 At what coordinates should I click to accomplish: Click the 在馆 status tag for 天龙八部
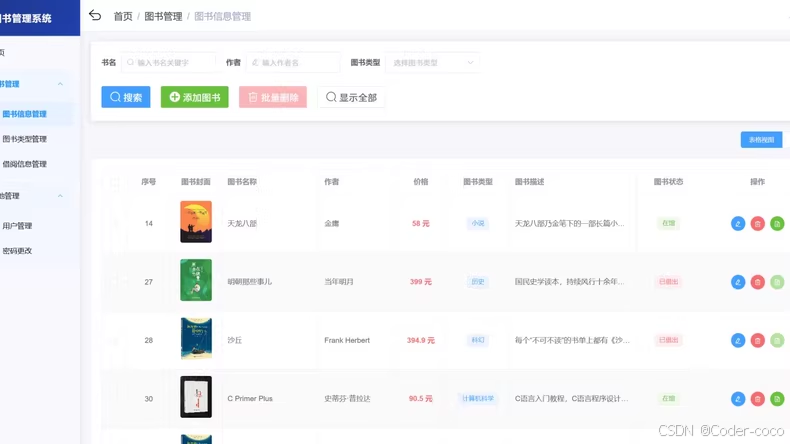tap(669, 223)
